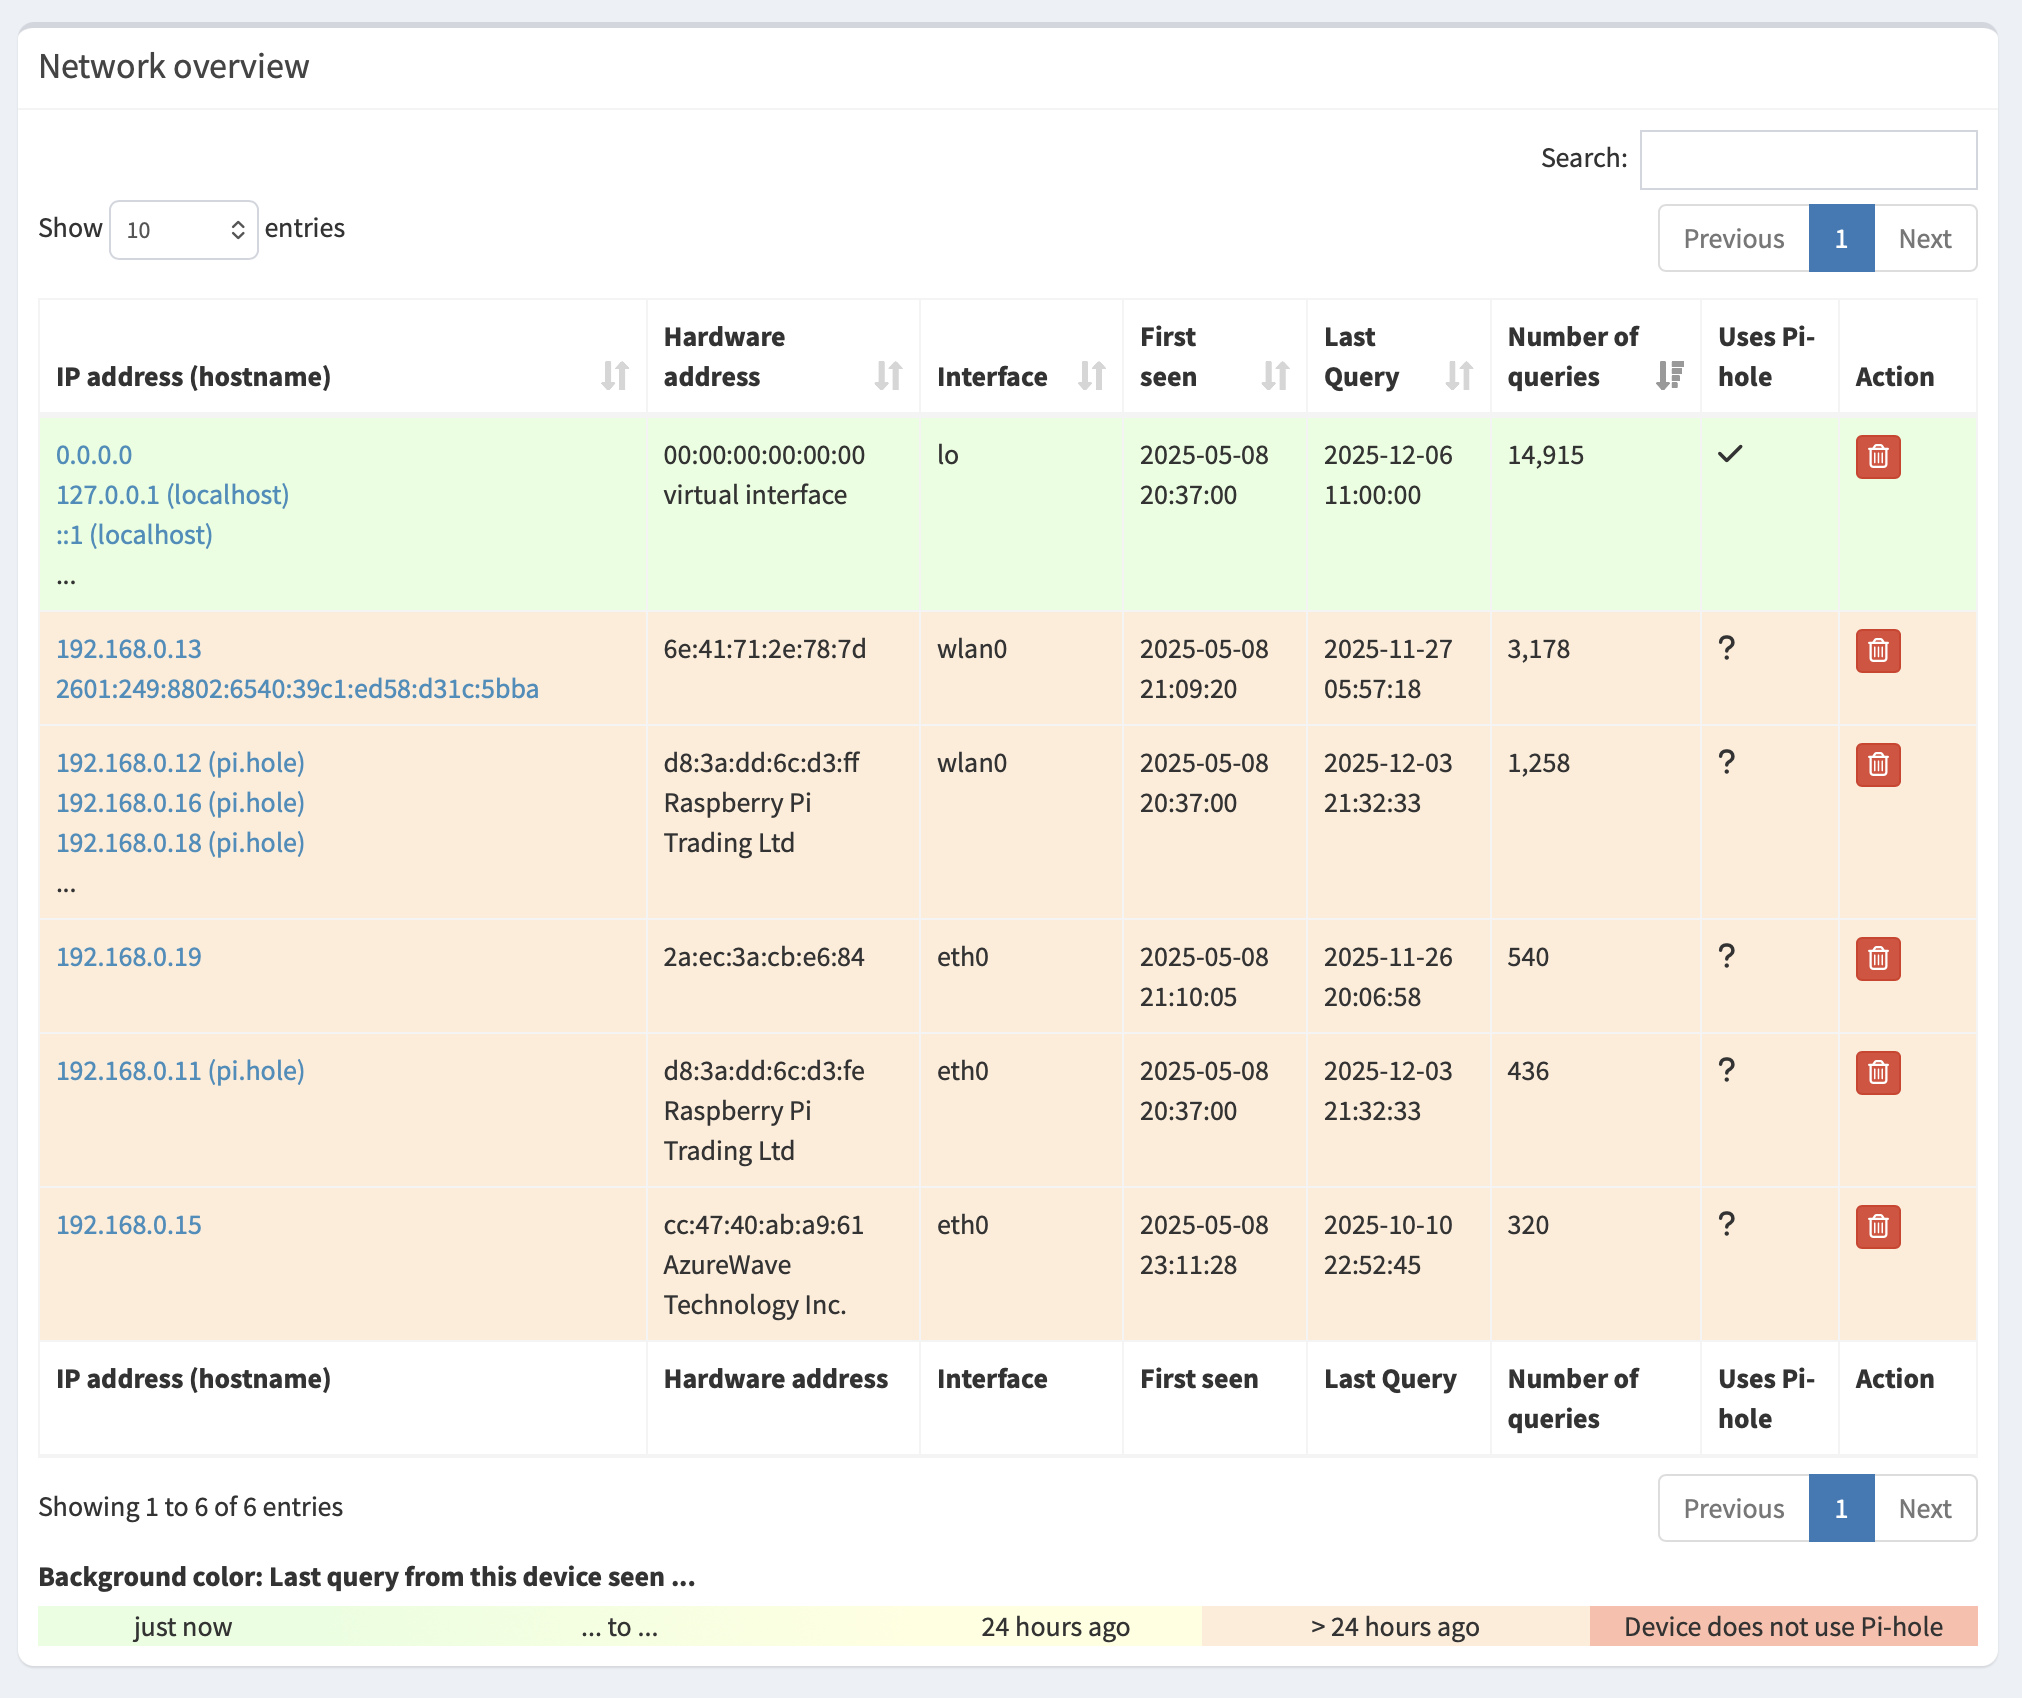Image resolution: width=2022 pixels, height=1698 pixels.
Task: Select page 1 in bottom pagination
Action: (x=1840, y=1509)
